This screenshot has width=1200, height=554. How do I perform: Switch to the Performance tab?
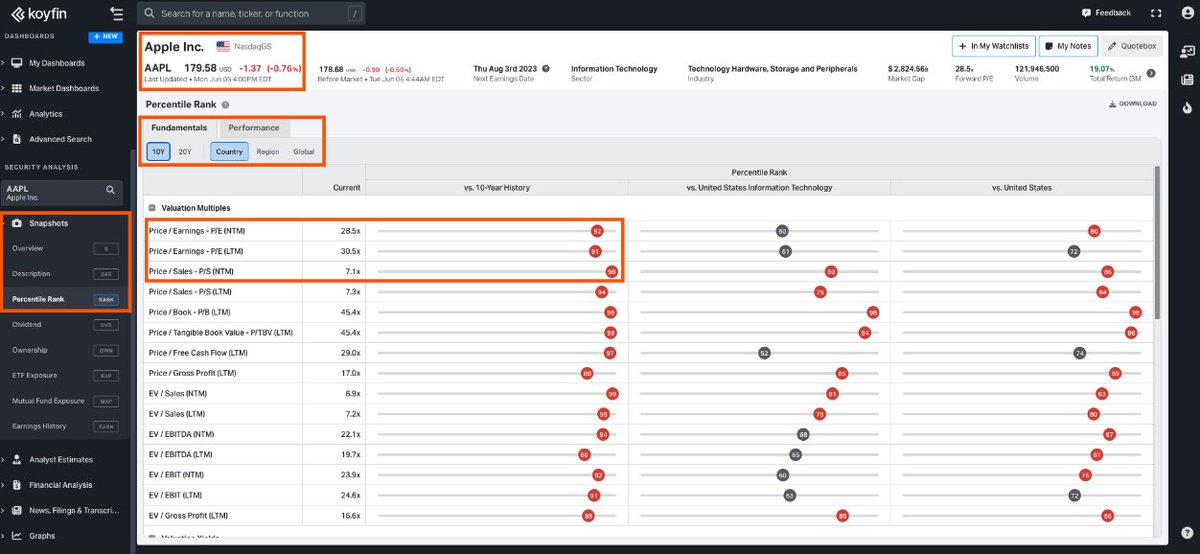(254, 128)
